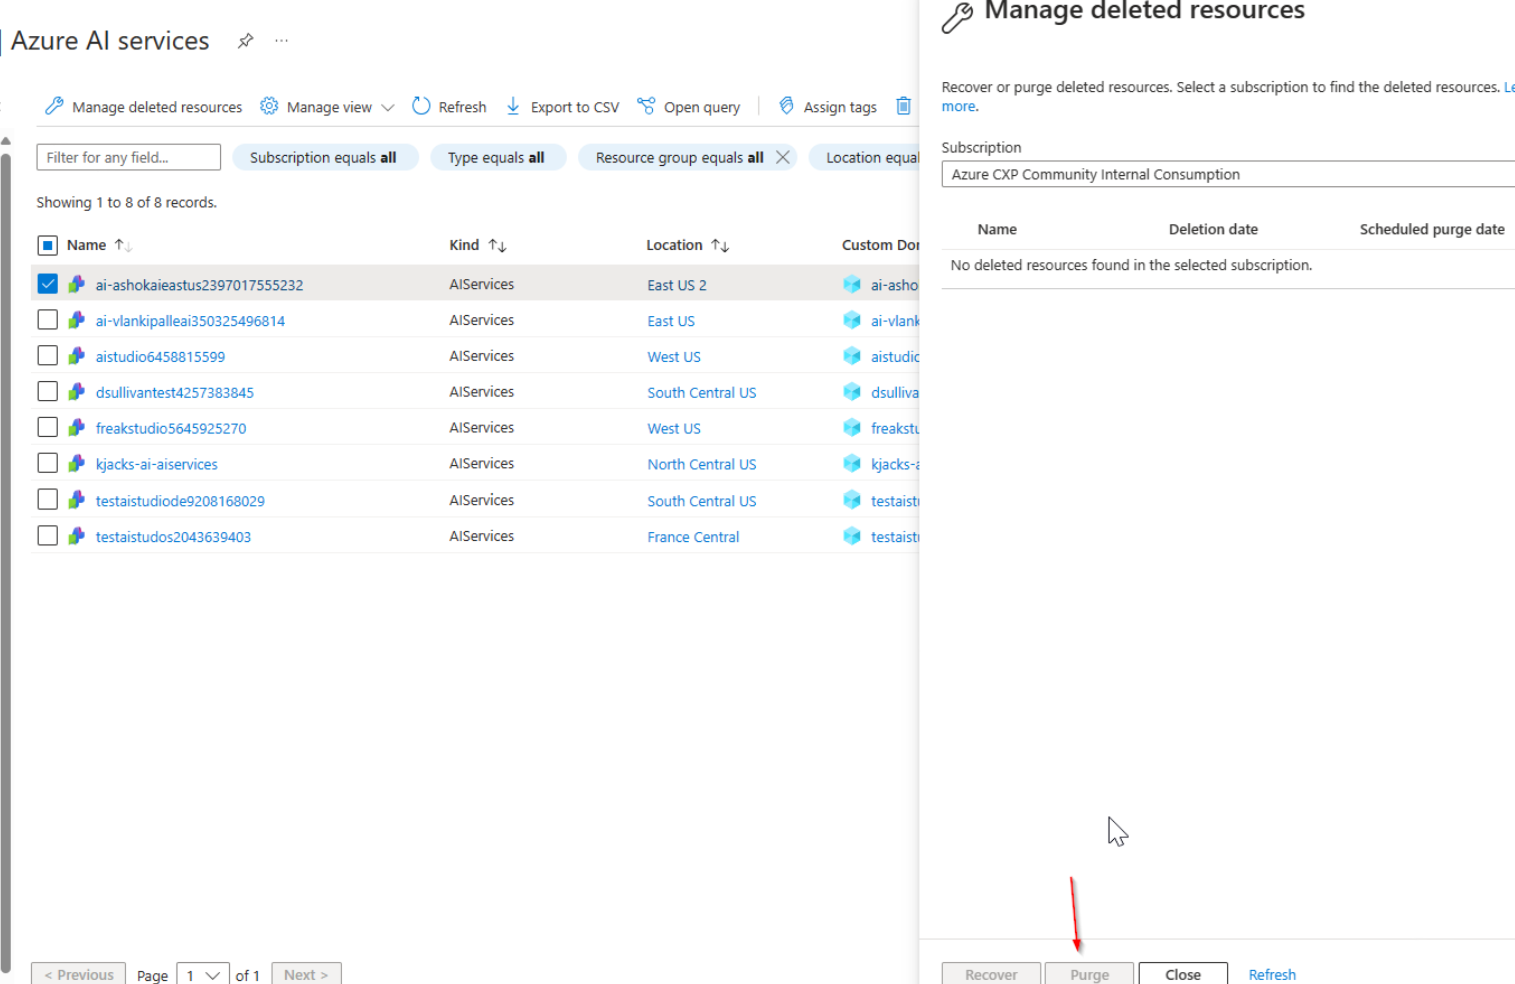Click the AI service icon beside kjacks-ai-aiservices
The width and height of the screenshot is (1515, 984).
(x=77, y=464)
